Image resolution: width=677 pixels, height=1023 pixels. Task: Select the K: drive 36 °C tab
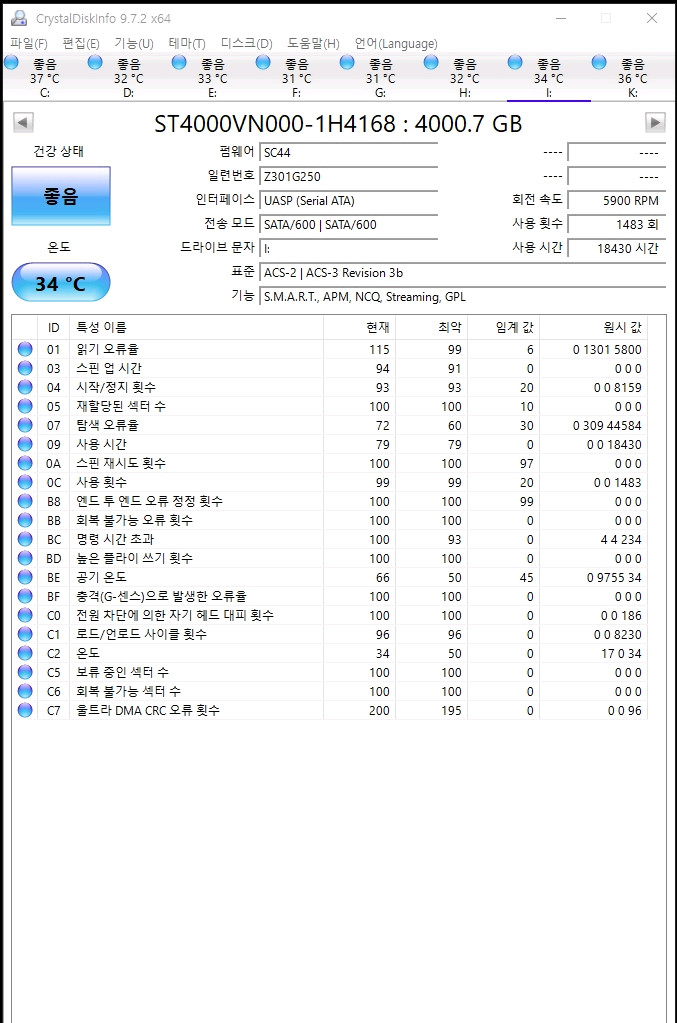[x=633, y=78]
